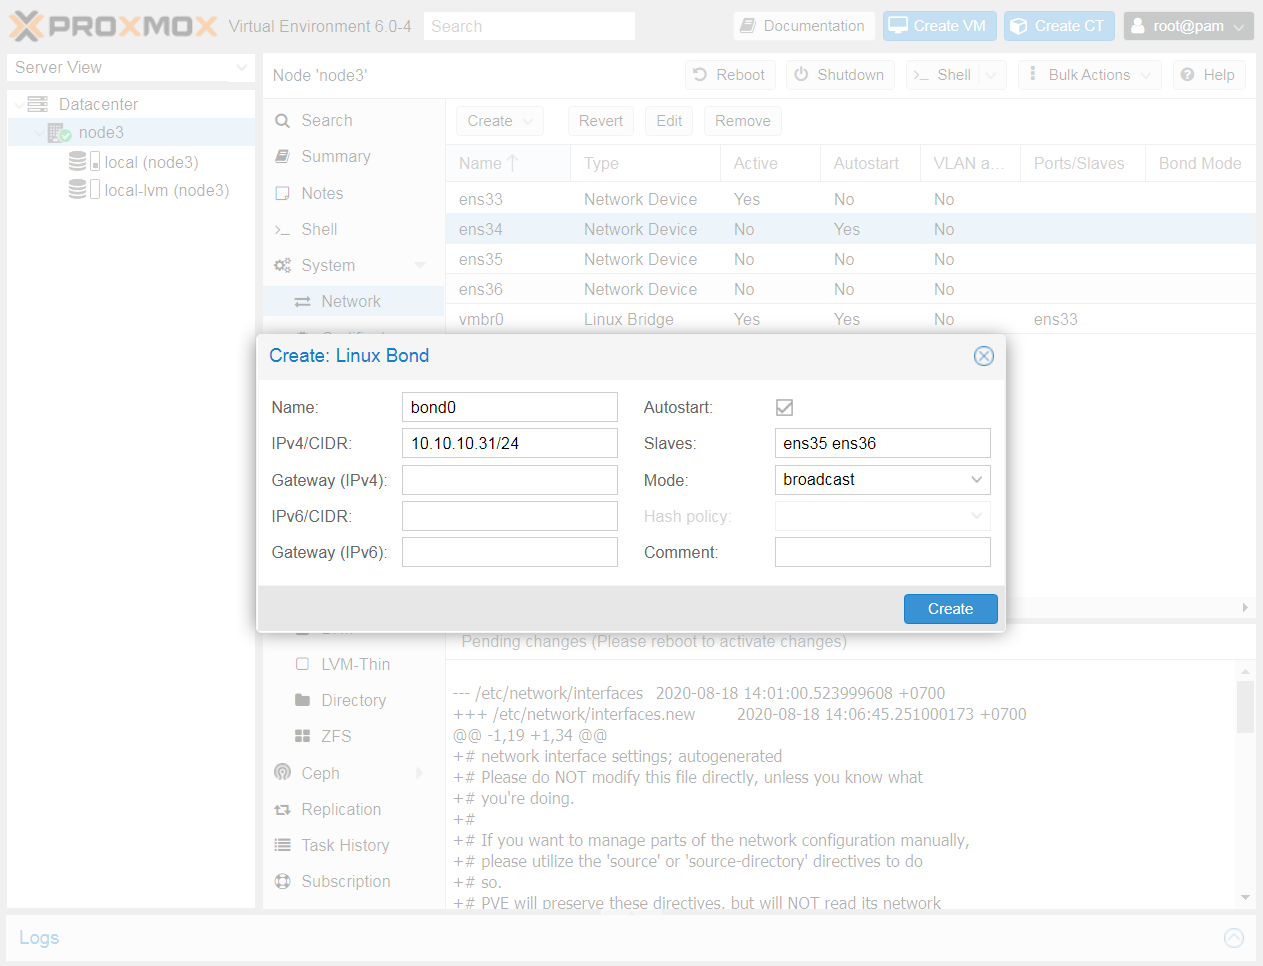The height and width of the screenshot is (966, 1263).
Task: Collapse the Datacenter tree node
Action: point(19,105)
